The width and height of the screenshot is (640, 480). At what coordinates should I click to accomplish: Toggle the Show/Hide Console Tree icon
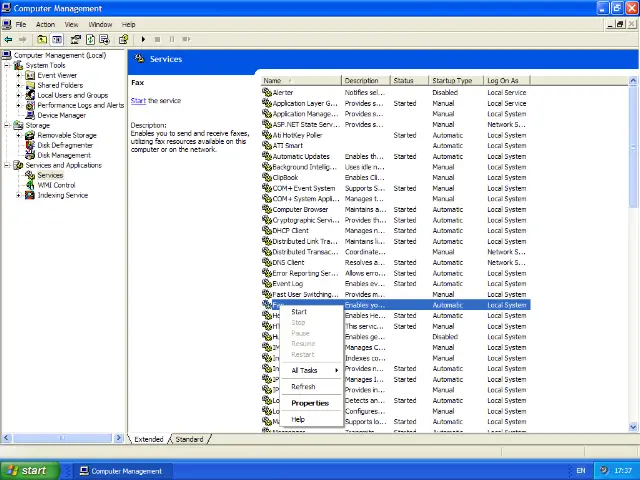coord(57,39)
